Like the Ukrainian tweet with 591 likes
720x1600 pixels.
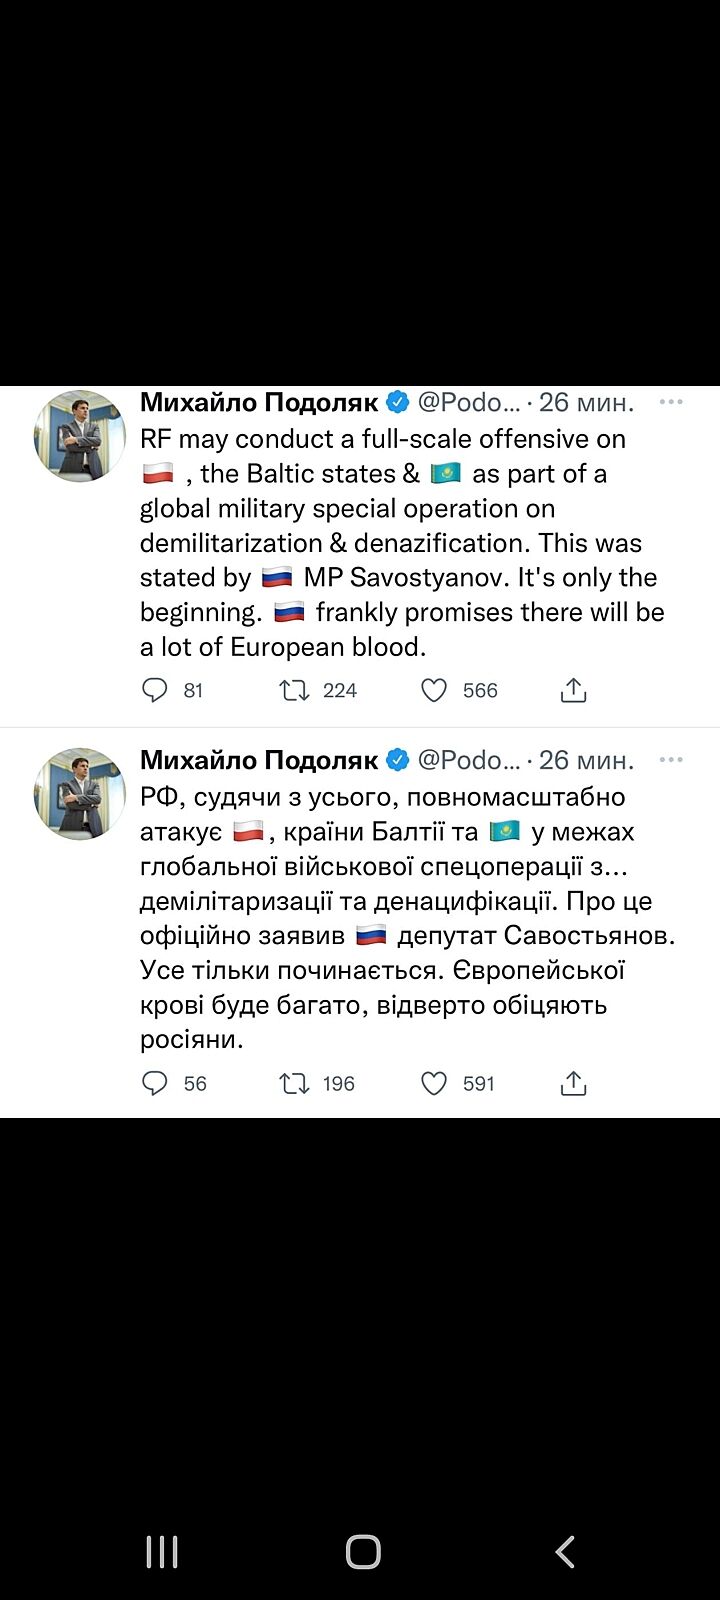point(434,1083)
